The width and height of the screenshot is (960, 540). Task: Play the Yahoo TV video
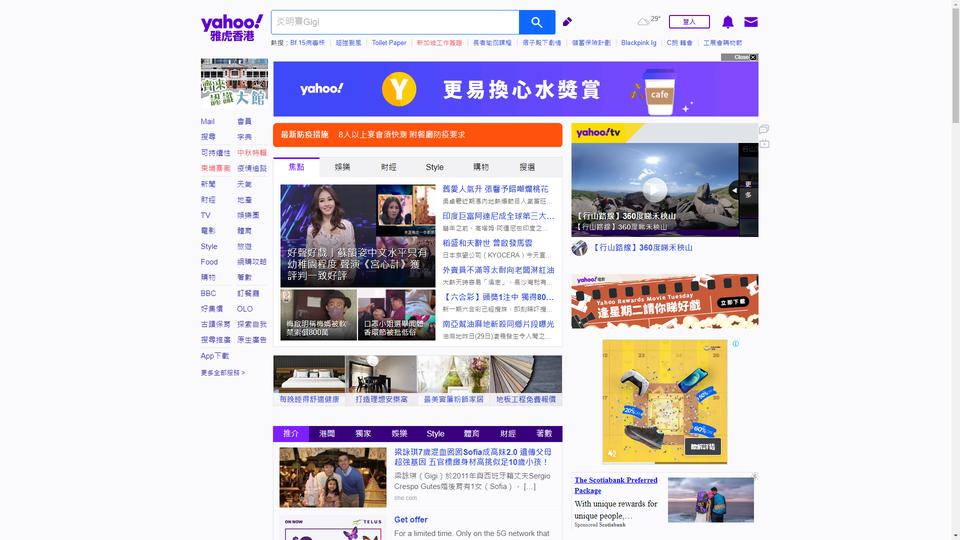654,189
